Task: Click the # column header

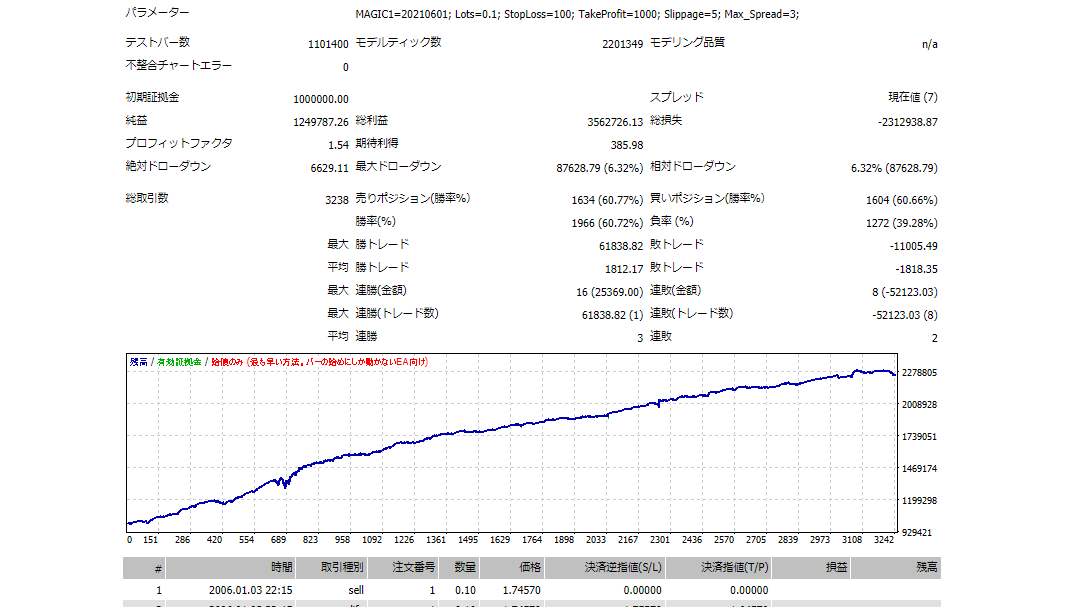Action: (x=144, y=568)
